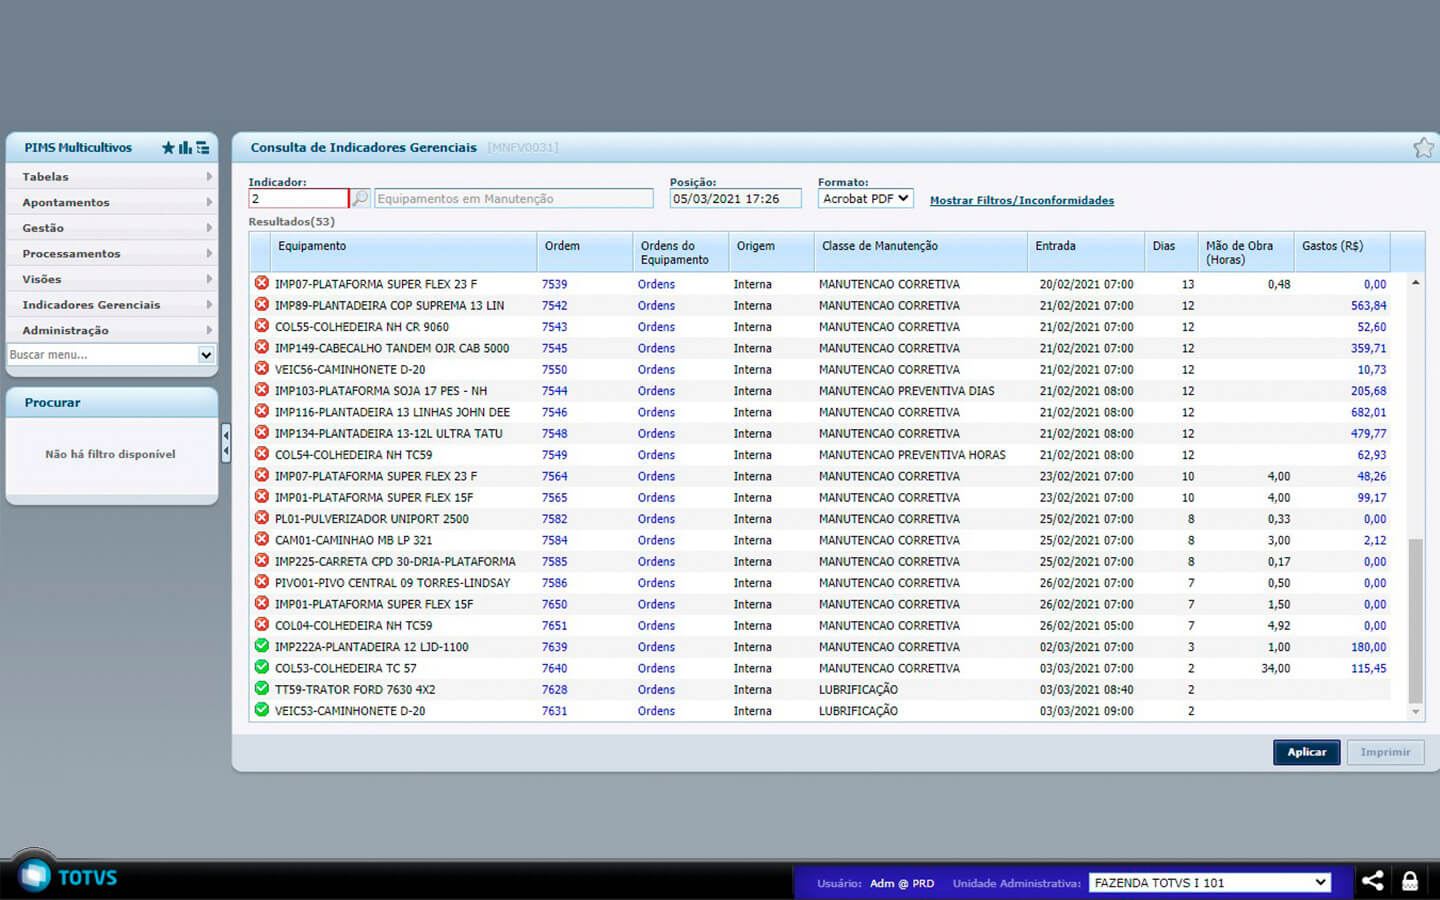Click the padlock lock icon in bottom bar
This screenshot has height=900, width=1440.
(1410, 881)
